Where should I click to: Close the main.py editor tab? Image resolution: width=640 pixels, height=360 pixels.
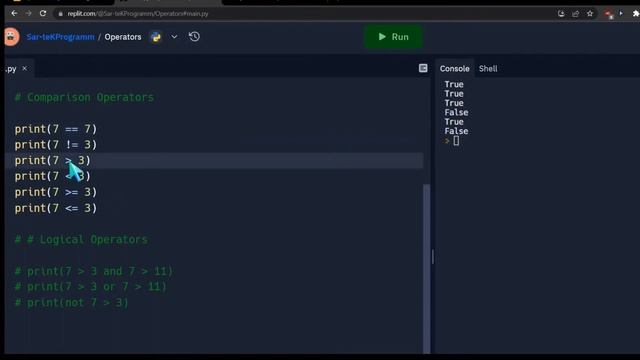(24, 68)
